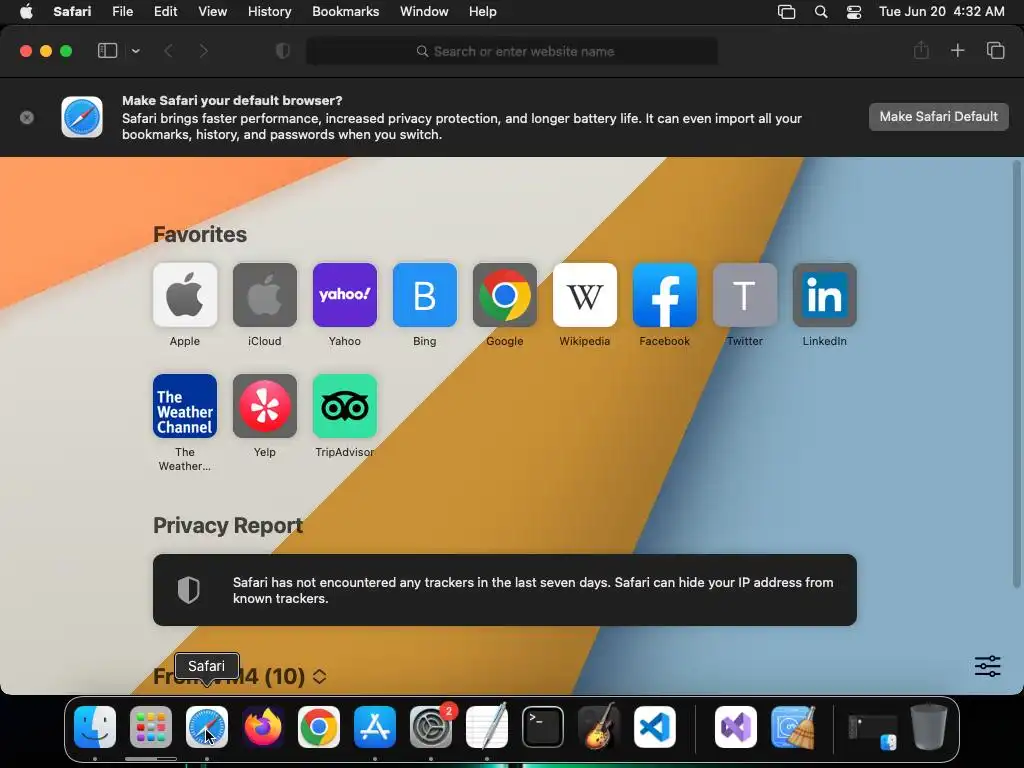Open the Facebook favorite tile
Viewport: 1024px width, 768px height.
point(665,295)
